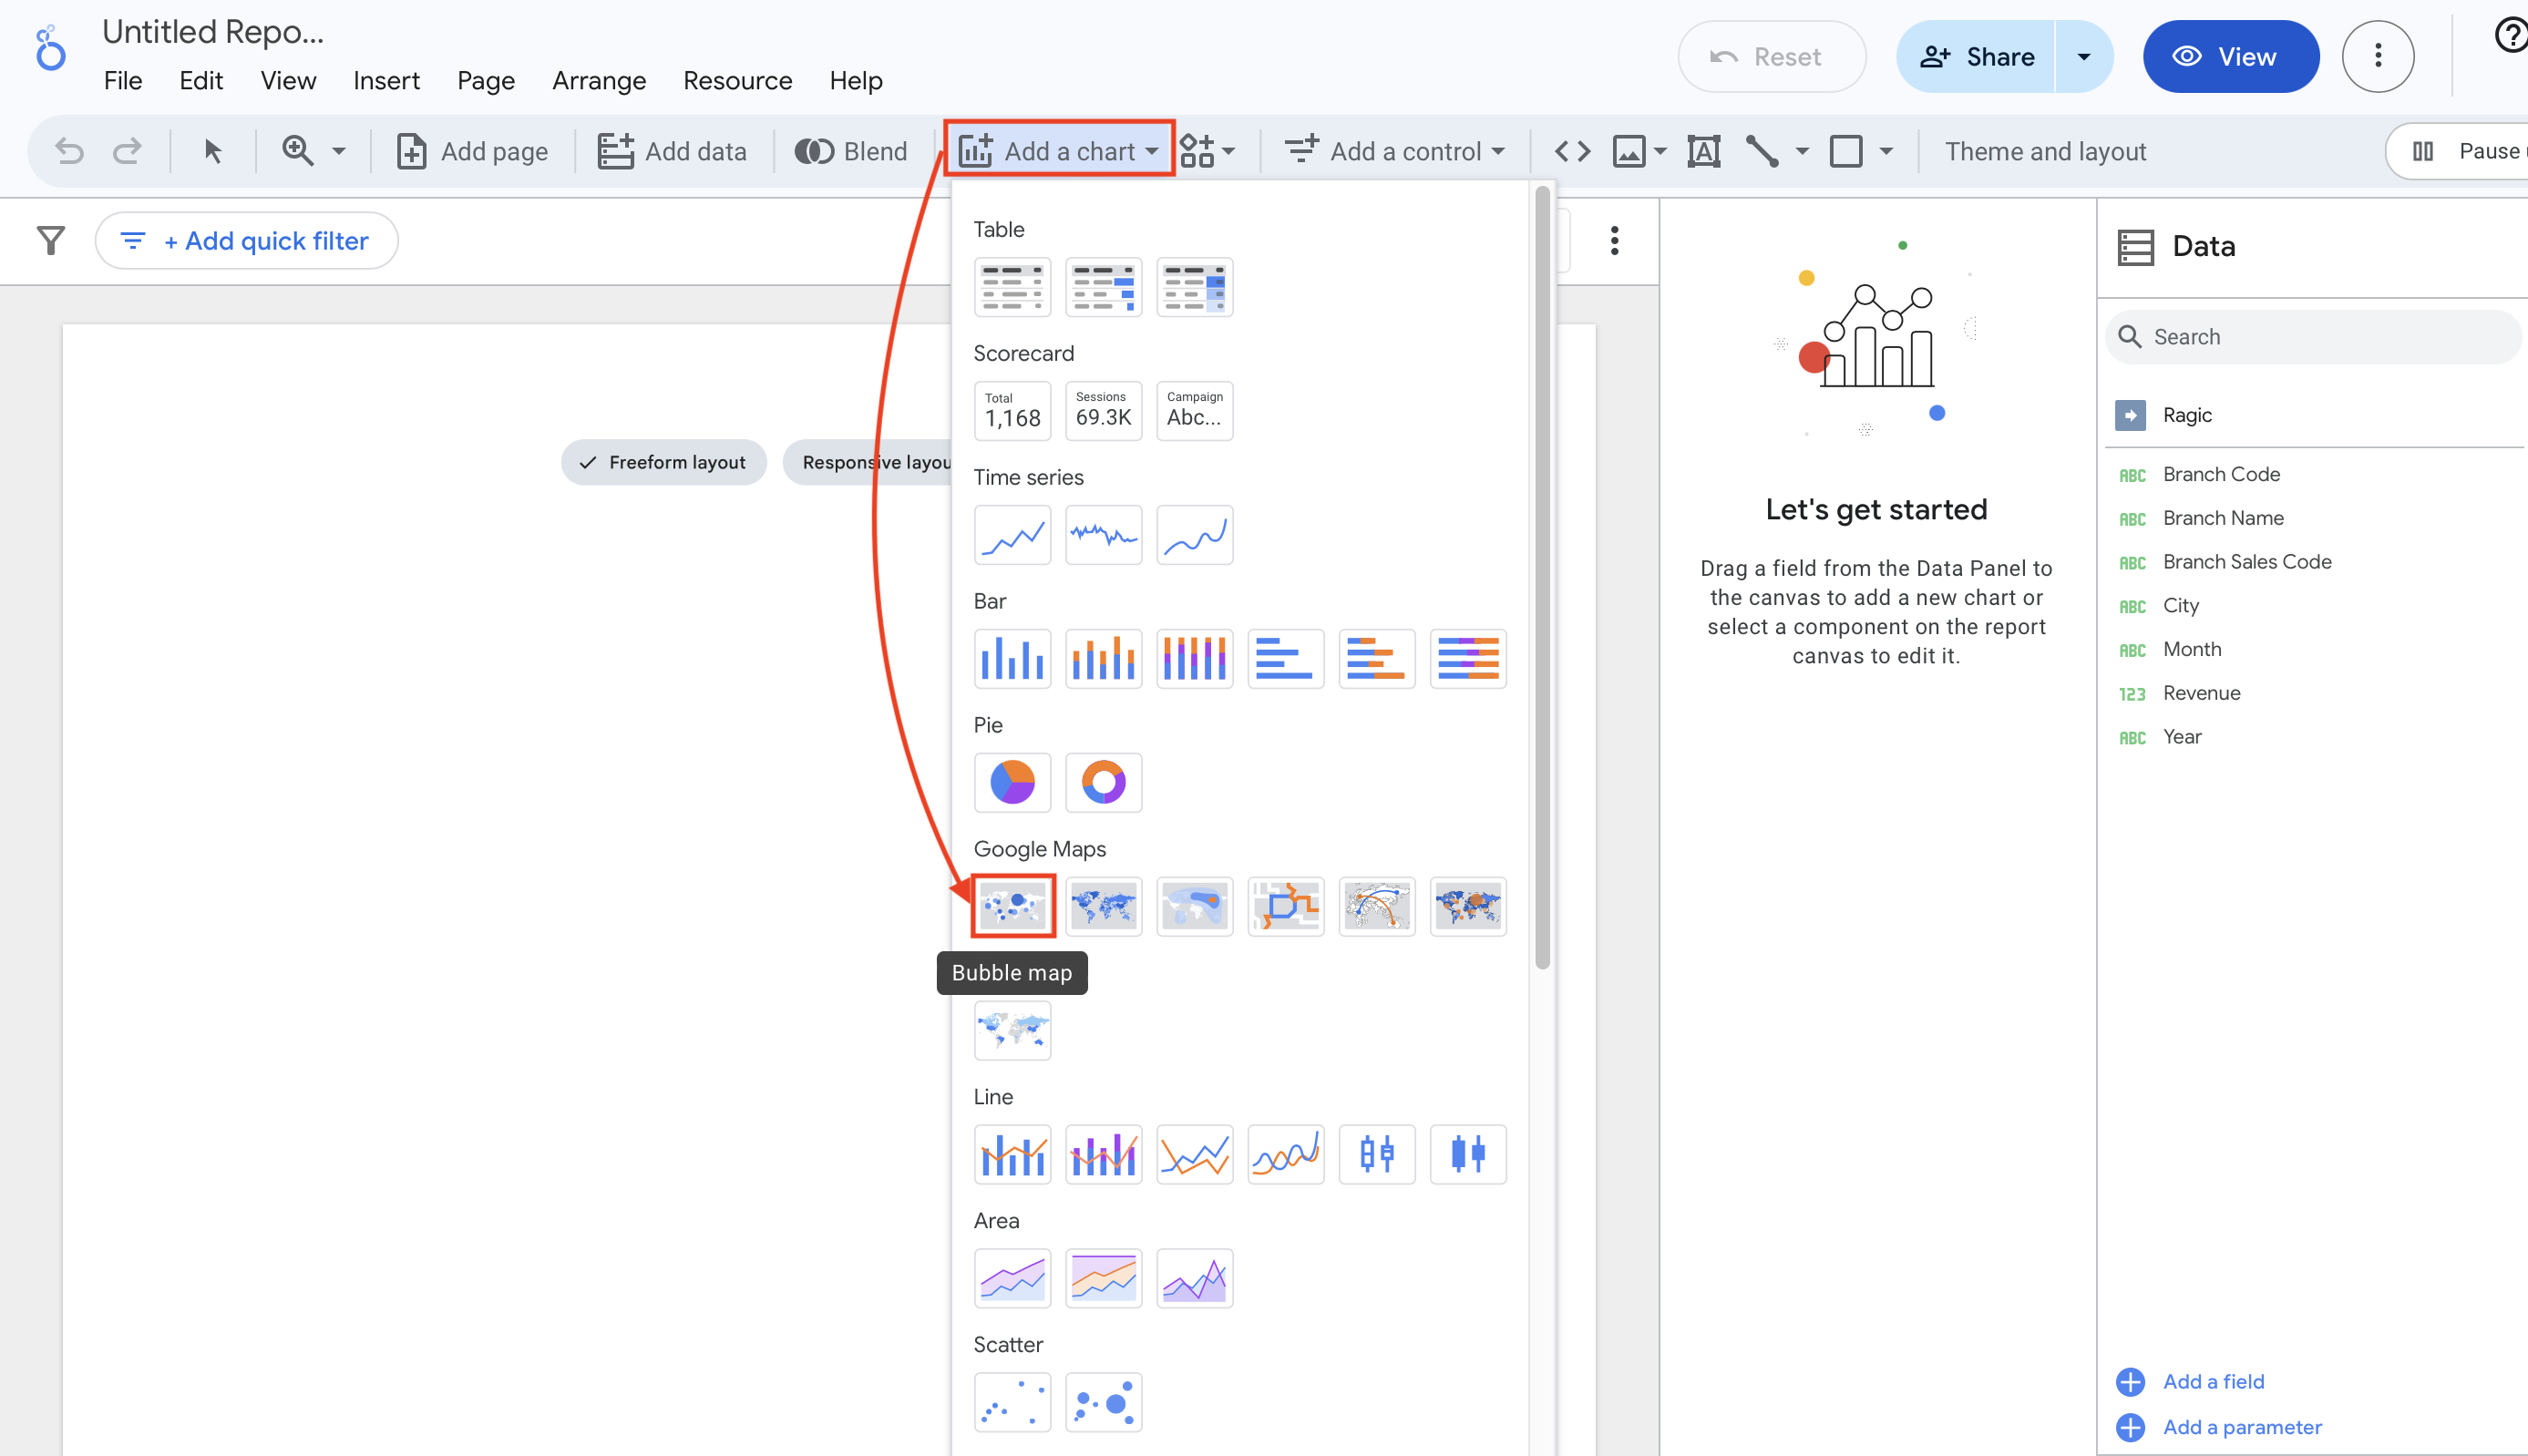Screen dimensions: 2528x1456
Task: Expand the Add a control dropdown
Action: pyautogui.click(x=1394, y=151)
